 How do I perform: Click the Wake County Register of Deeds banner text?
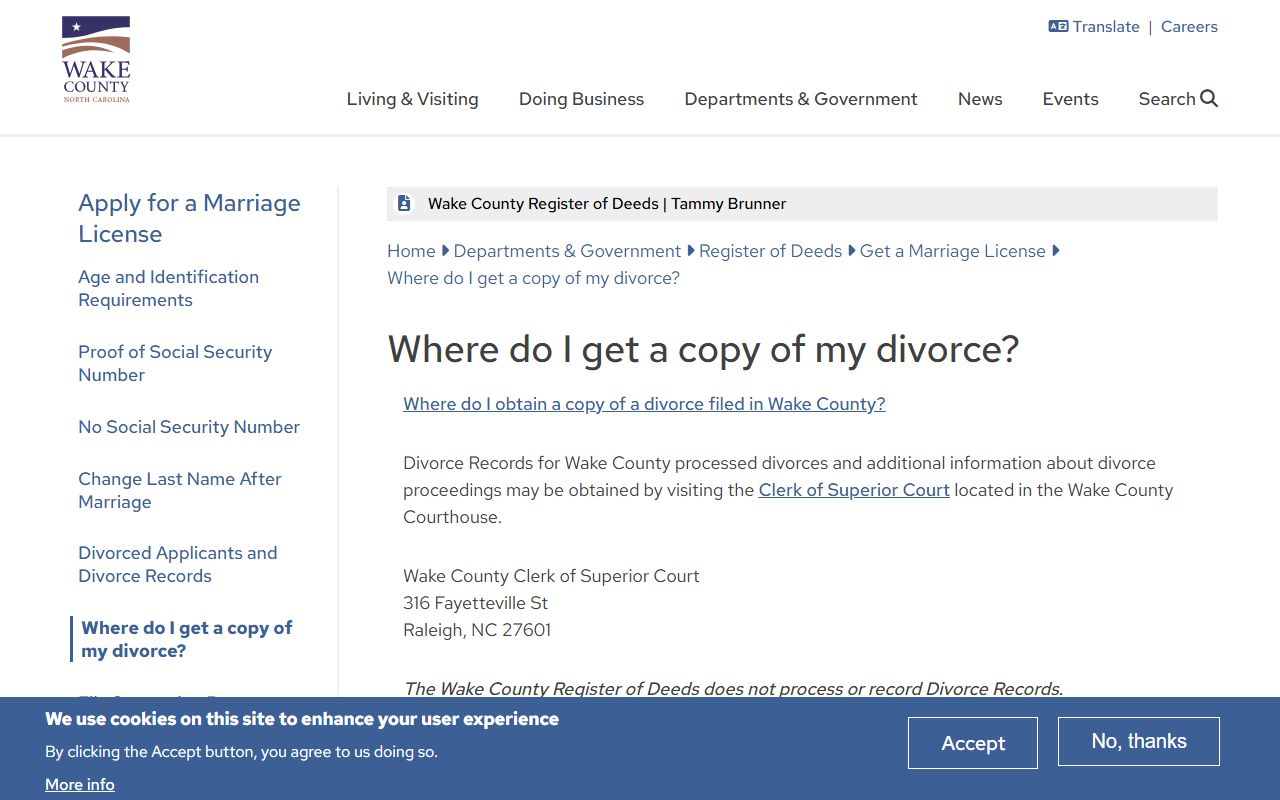607,204
